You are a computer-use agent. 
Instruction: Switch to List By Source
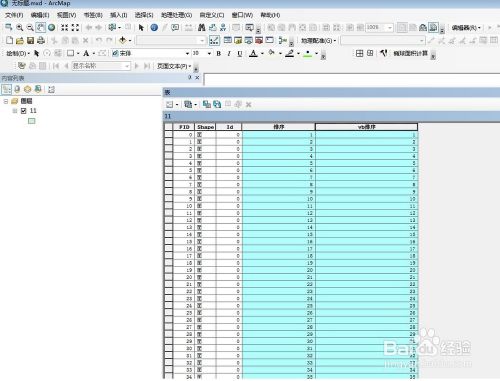(17, 89)
